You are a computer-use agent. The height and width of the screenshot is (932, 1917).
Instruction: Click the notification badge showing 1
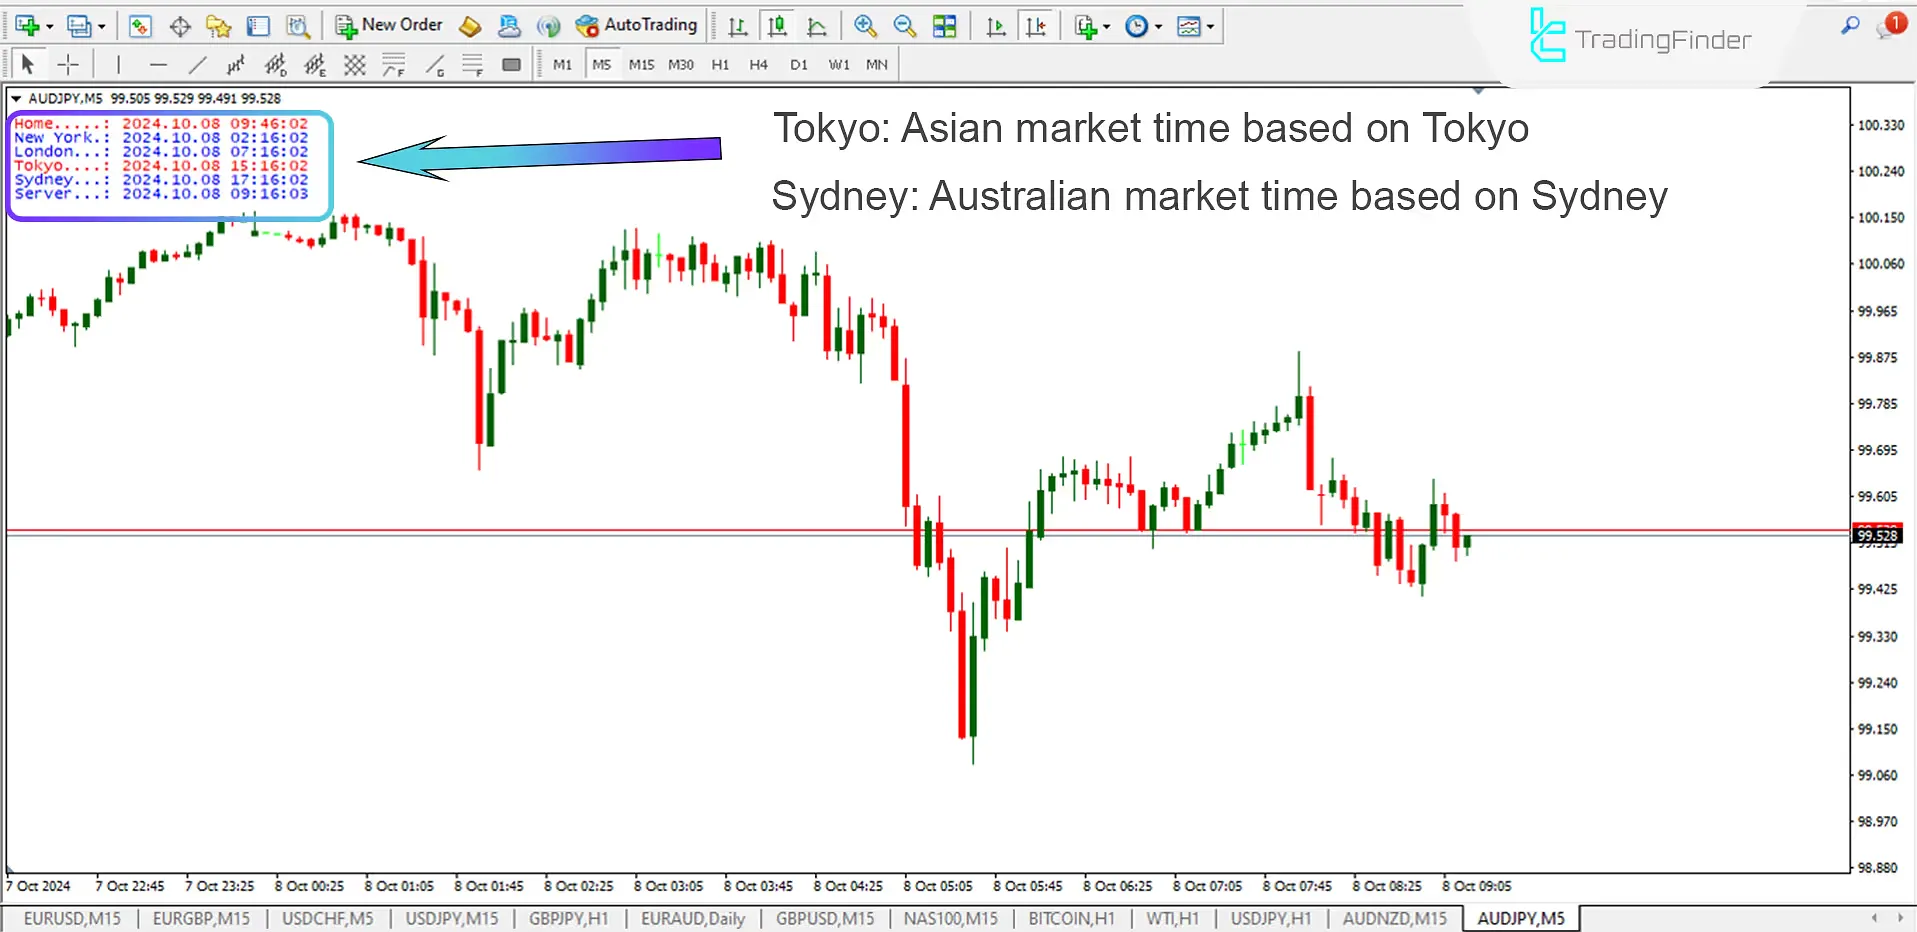[1895, 22]
